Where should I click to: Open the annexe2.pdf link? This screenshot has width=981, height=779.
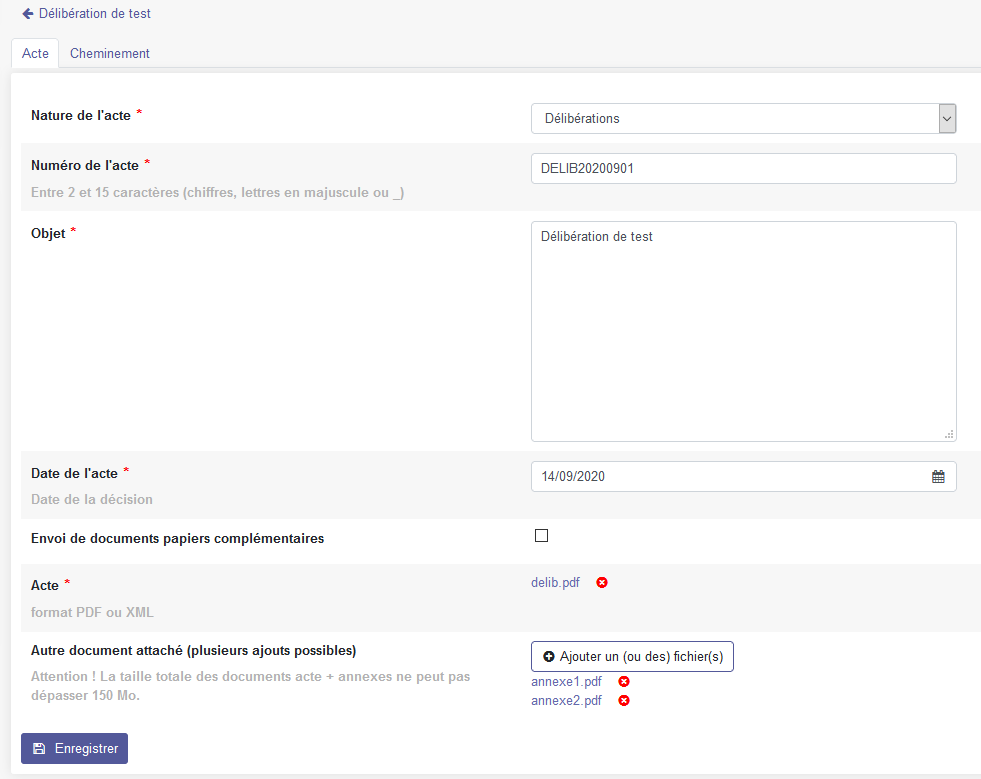(566, 701)
